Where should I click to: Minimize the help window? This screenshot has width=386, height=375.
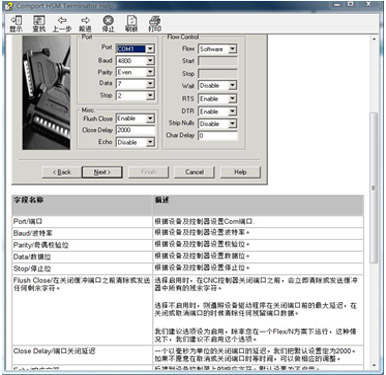click(x=337, y=5)
